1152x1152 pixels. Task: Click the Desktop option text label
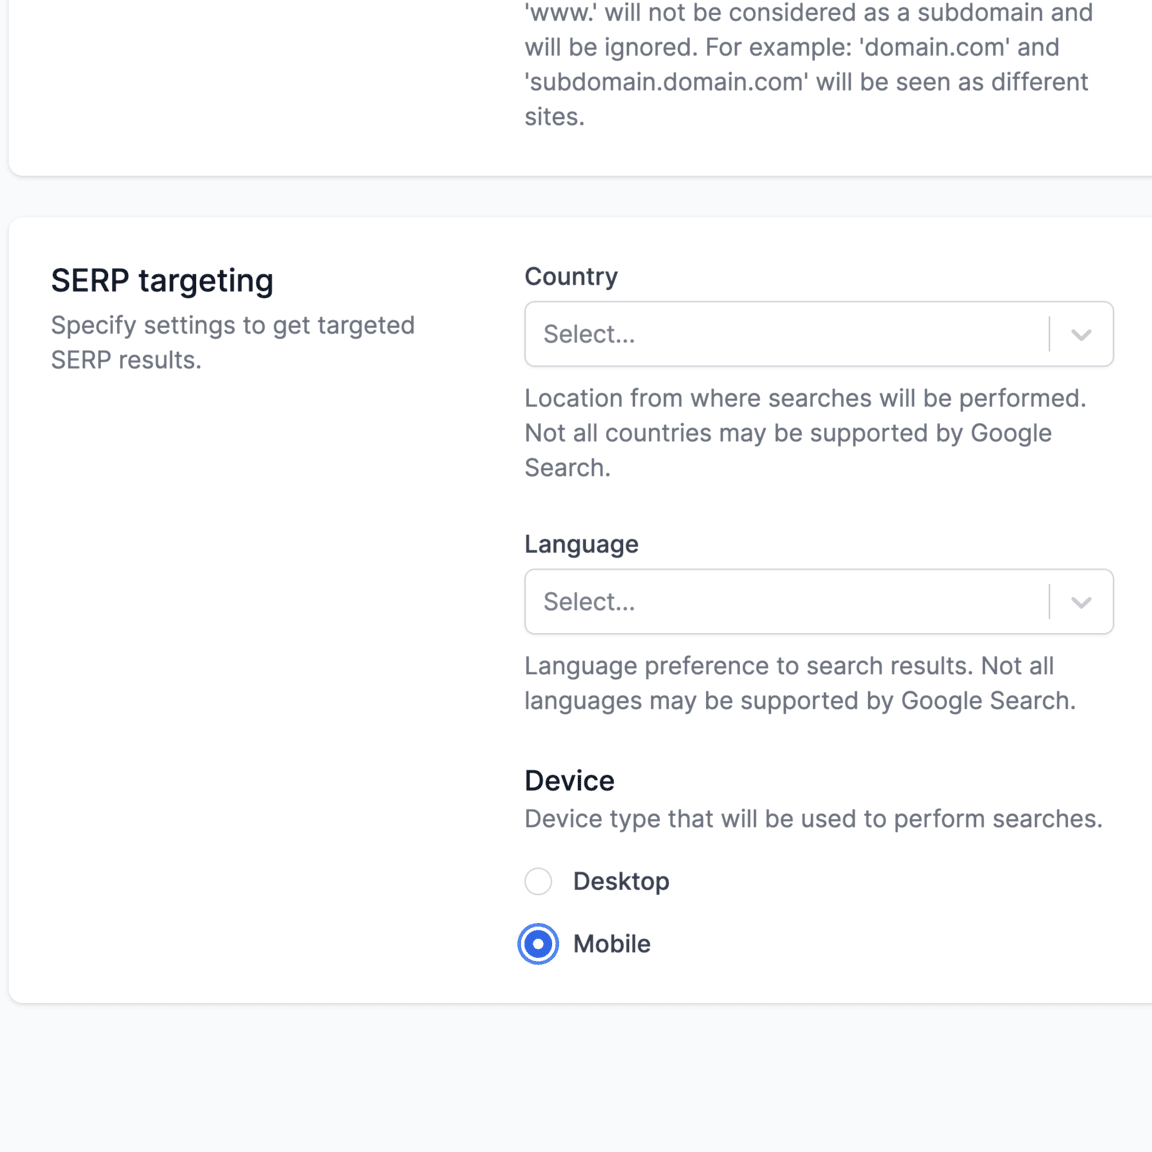(x=621, y=881)
